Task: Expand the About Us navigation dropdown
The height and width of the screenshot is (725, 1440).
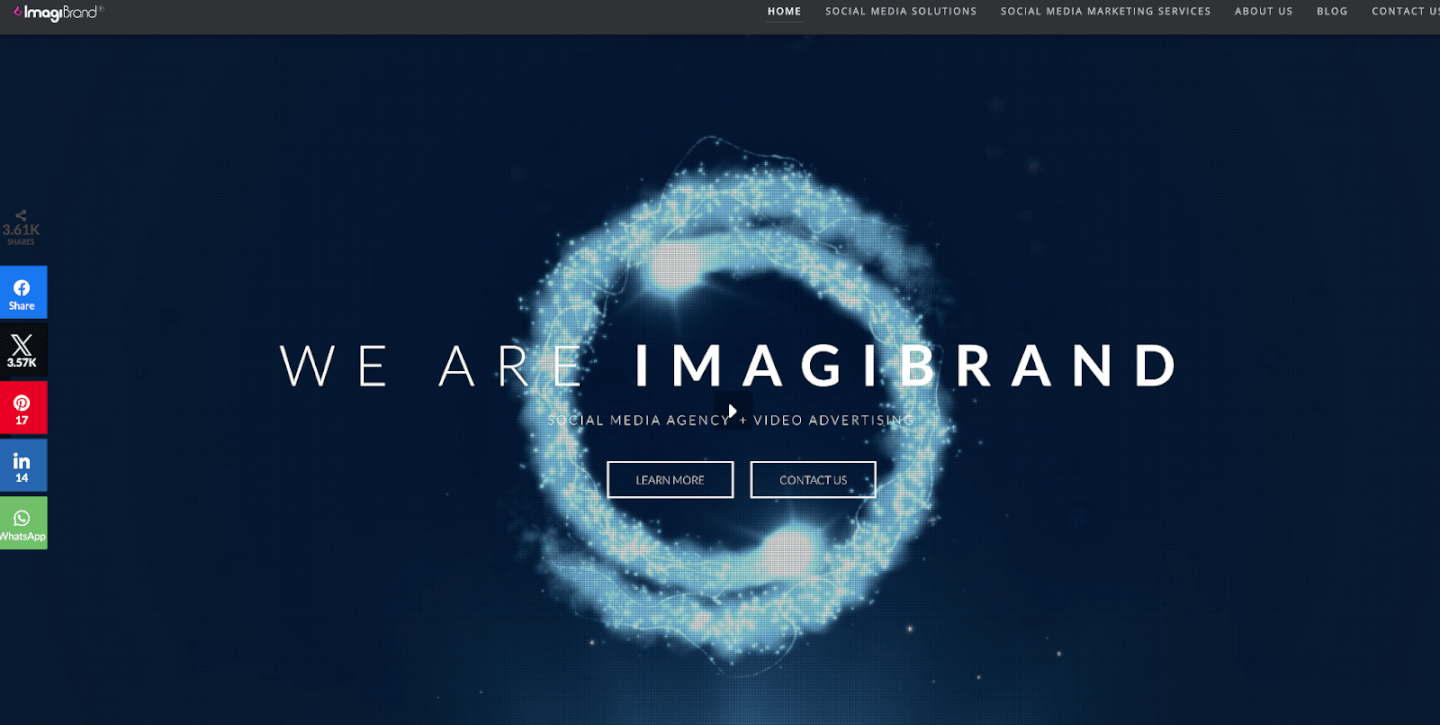Action: coord(1263,11)
